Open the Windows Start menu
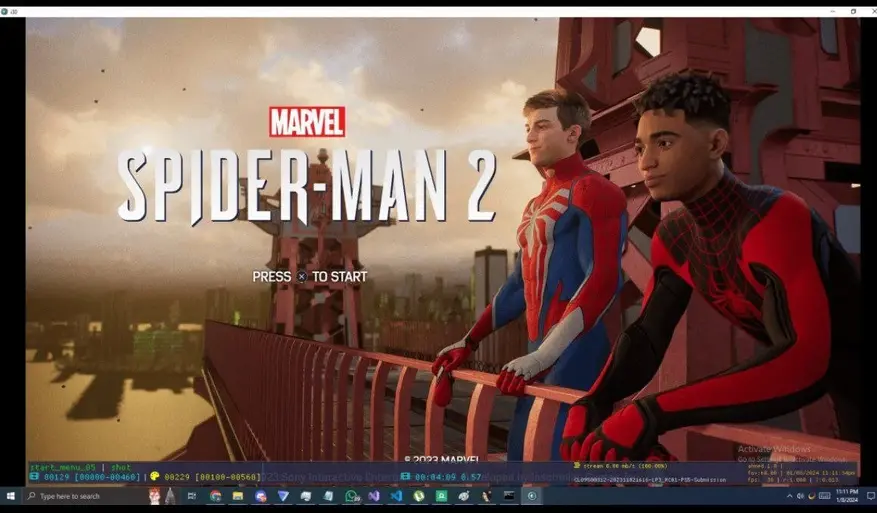The width and height of the screenshot is (877, 513). (10, 496)
